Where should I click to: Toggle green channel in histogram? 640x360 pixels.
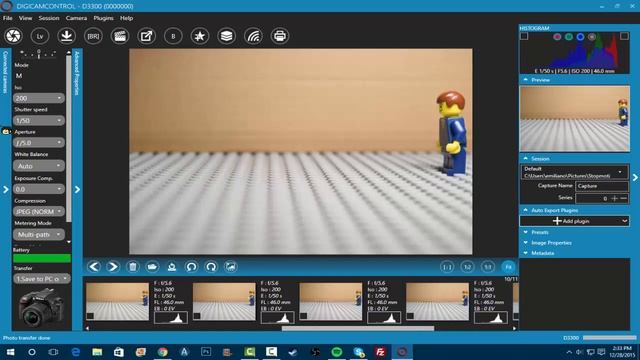pyautogui.click(x=569, y=37)
